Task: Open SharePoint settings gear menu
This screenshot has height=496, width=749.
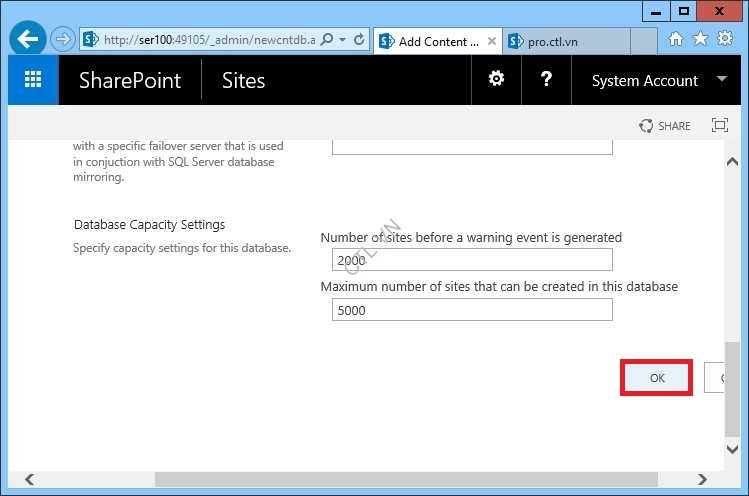Action: [496, 79]
